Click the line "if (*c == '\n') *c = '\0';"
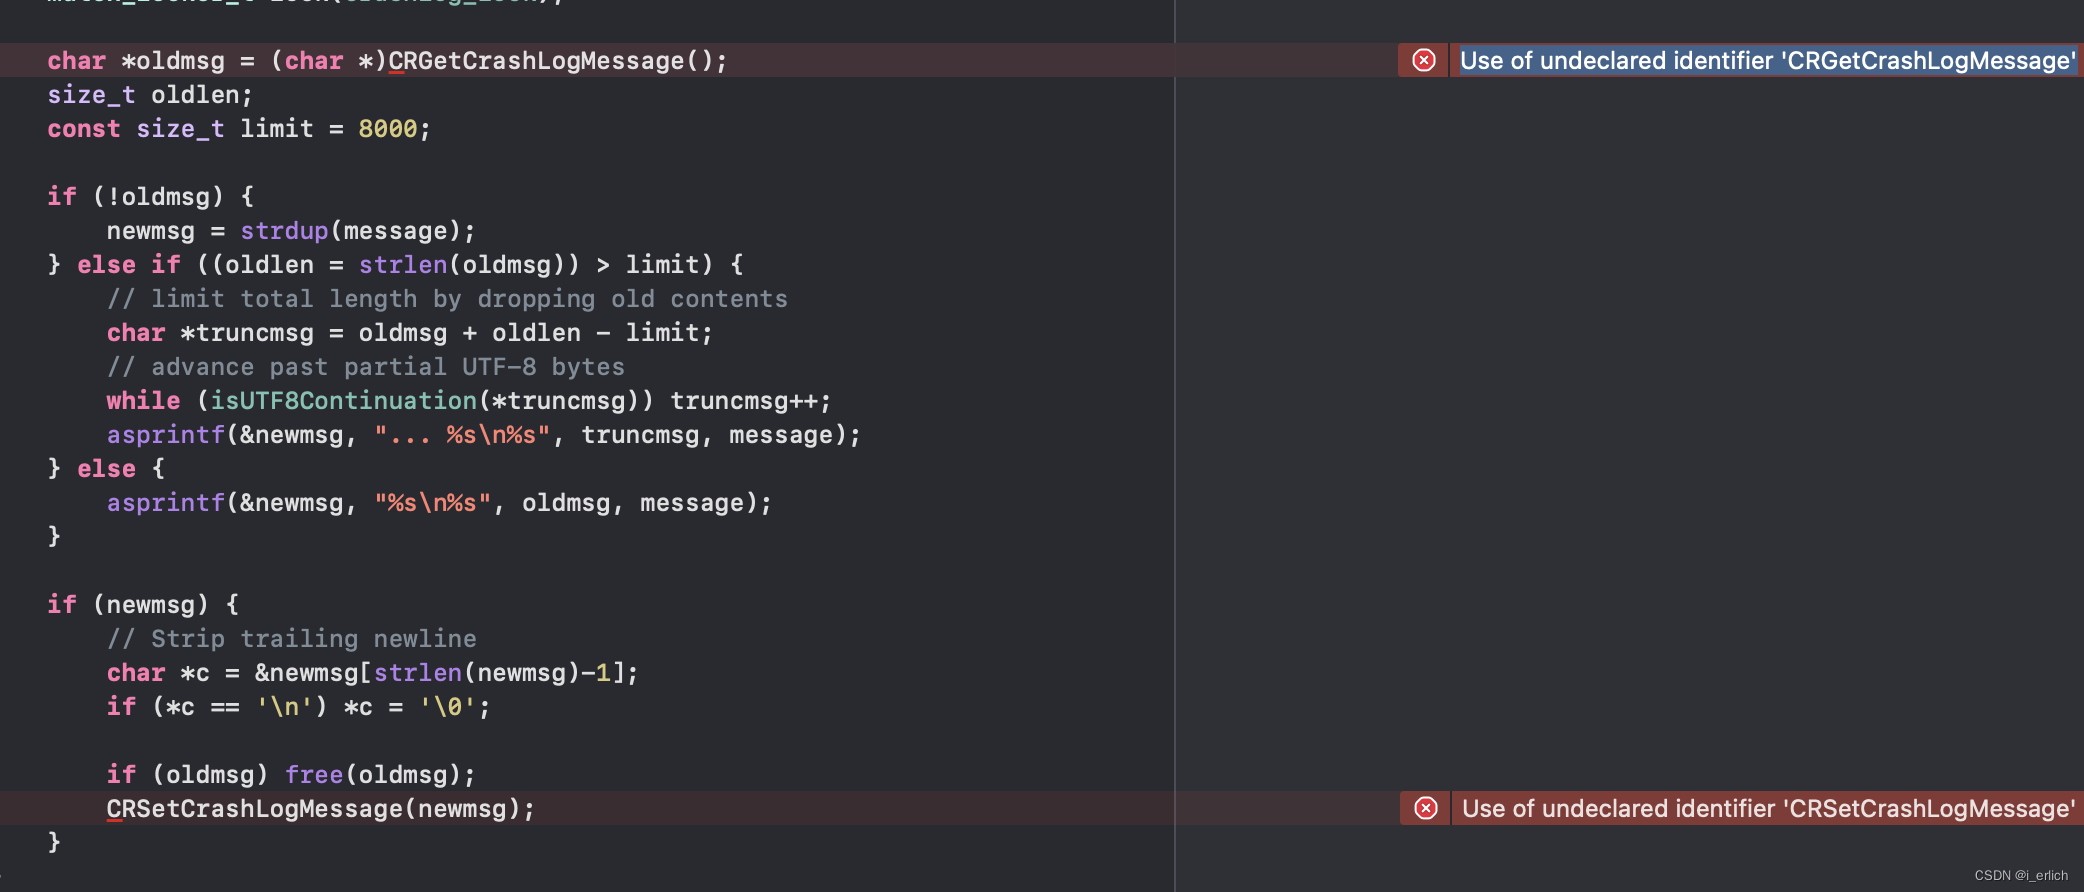The height and width of the screenshot is (892, 2084). point(298,707)
